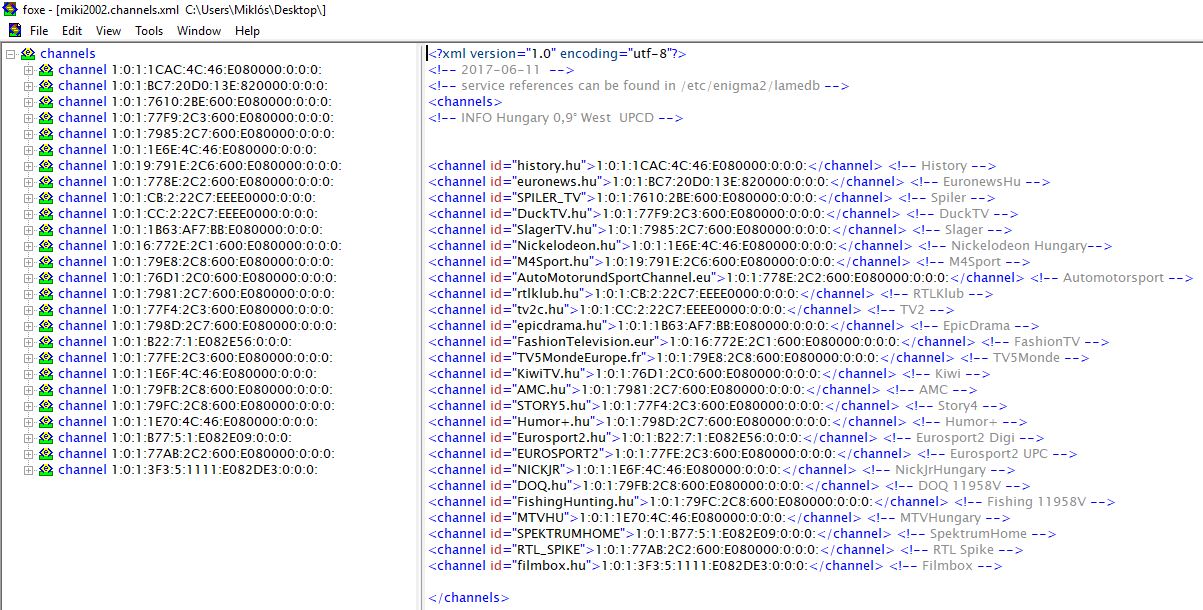
Task: Click element icon of channel 1:0:1:B22:7:1:E082E56:0:0:0:
Action: pos(46,342)
